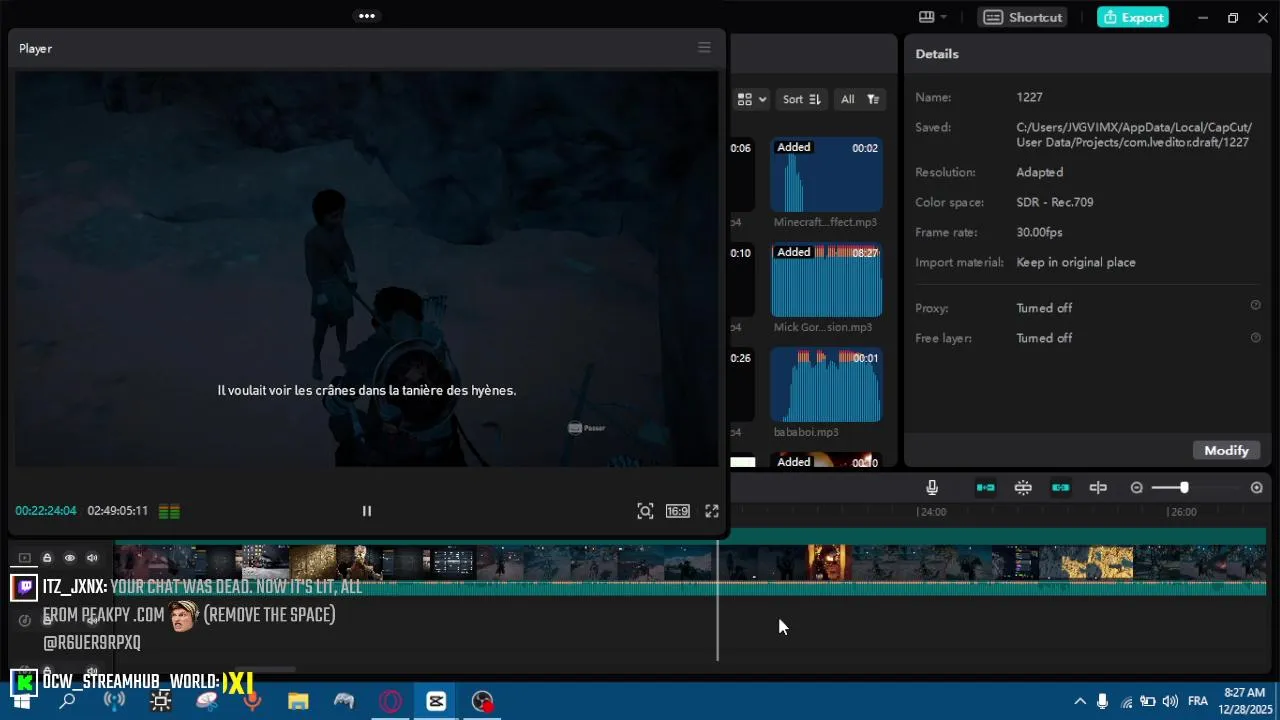Open the Opera browser from the taskbar
Screen dimensions: 1280x720
(390, 701)
